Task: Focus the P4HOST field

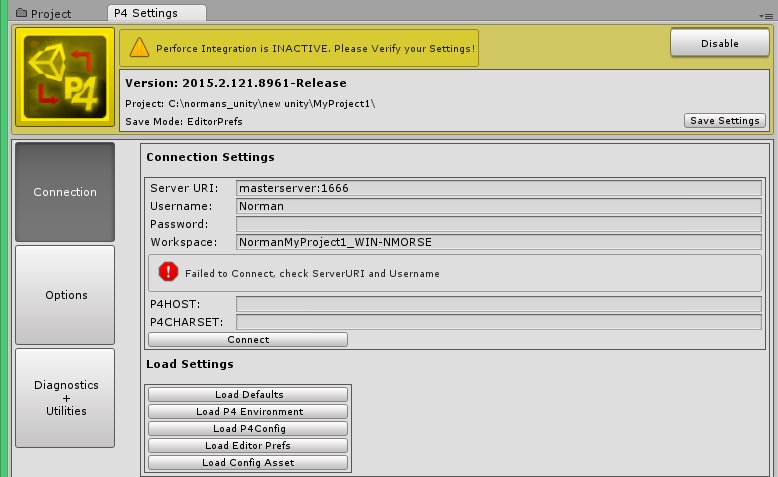Action: (499, 304)
